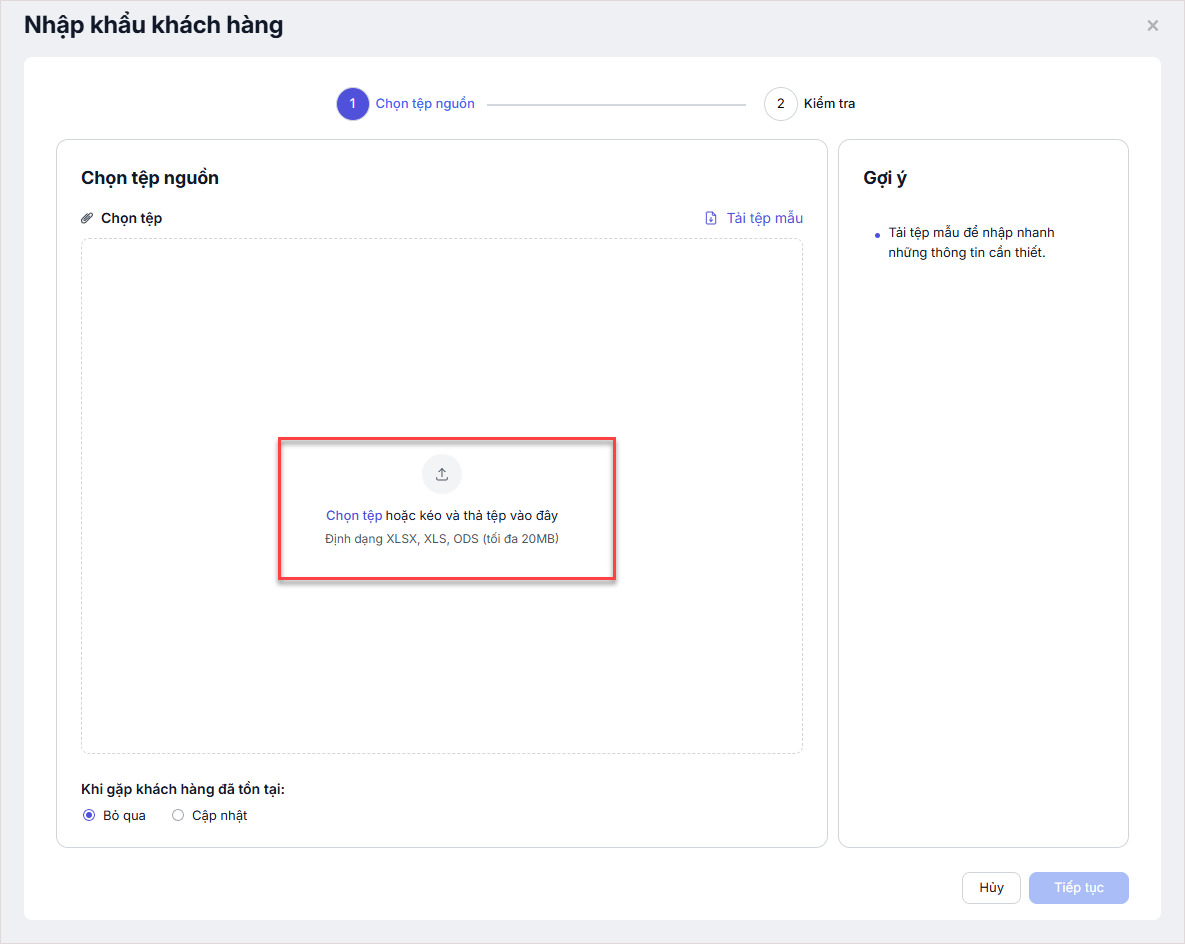The width and height of the screenshot is (1185, 944).
Task: Click the "Nhập khẩu khách hàng" dialog title
Action: pos(154,25)
